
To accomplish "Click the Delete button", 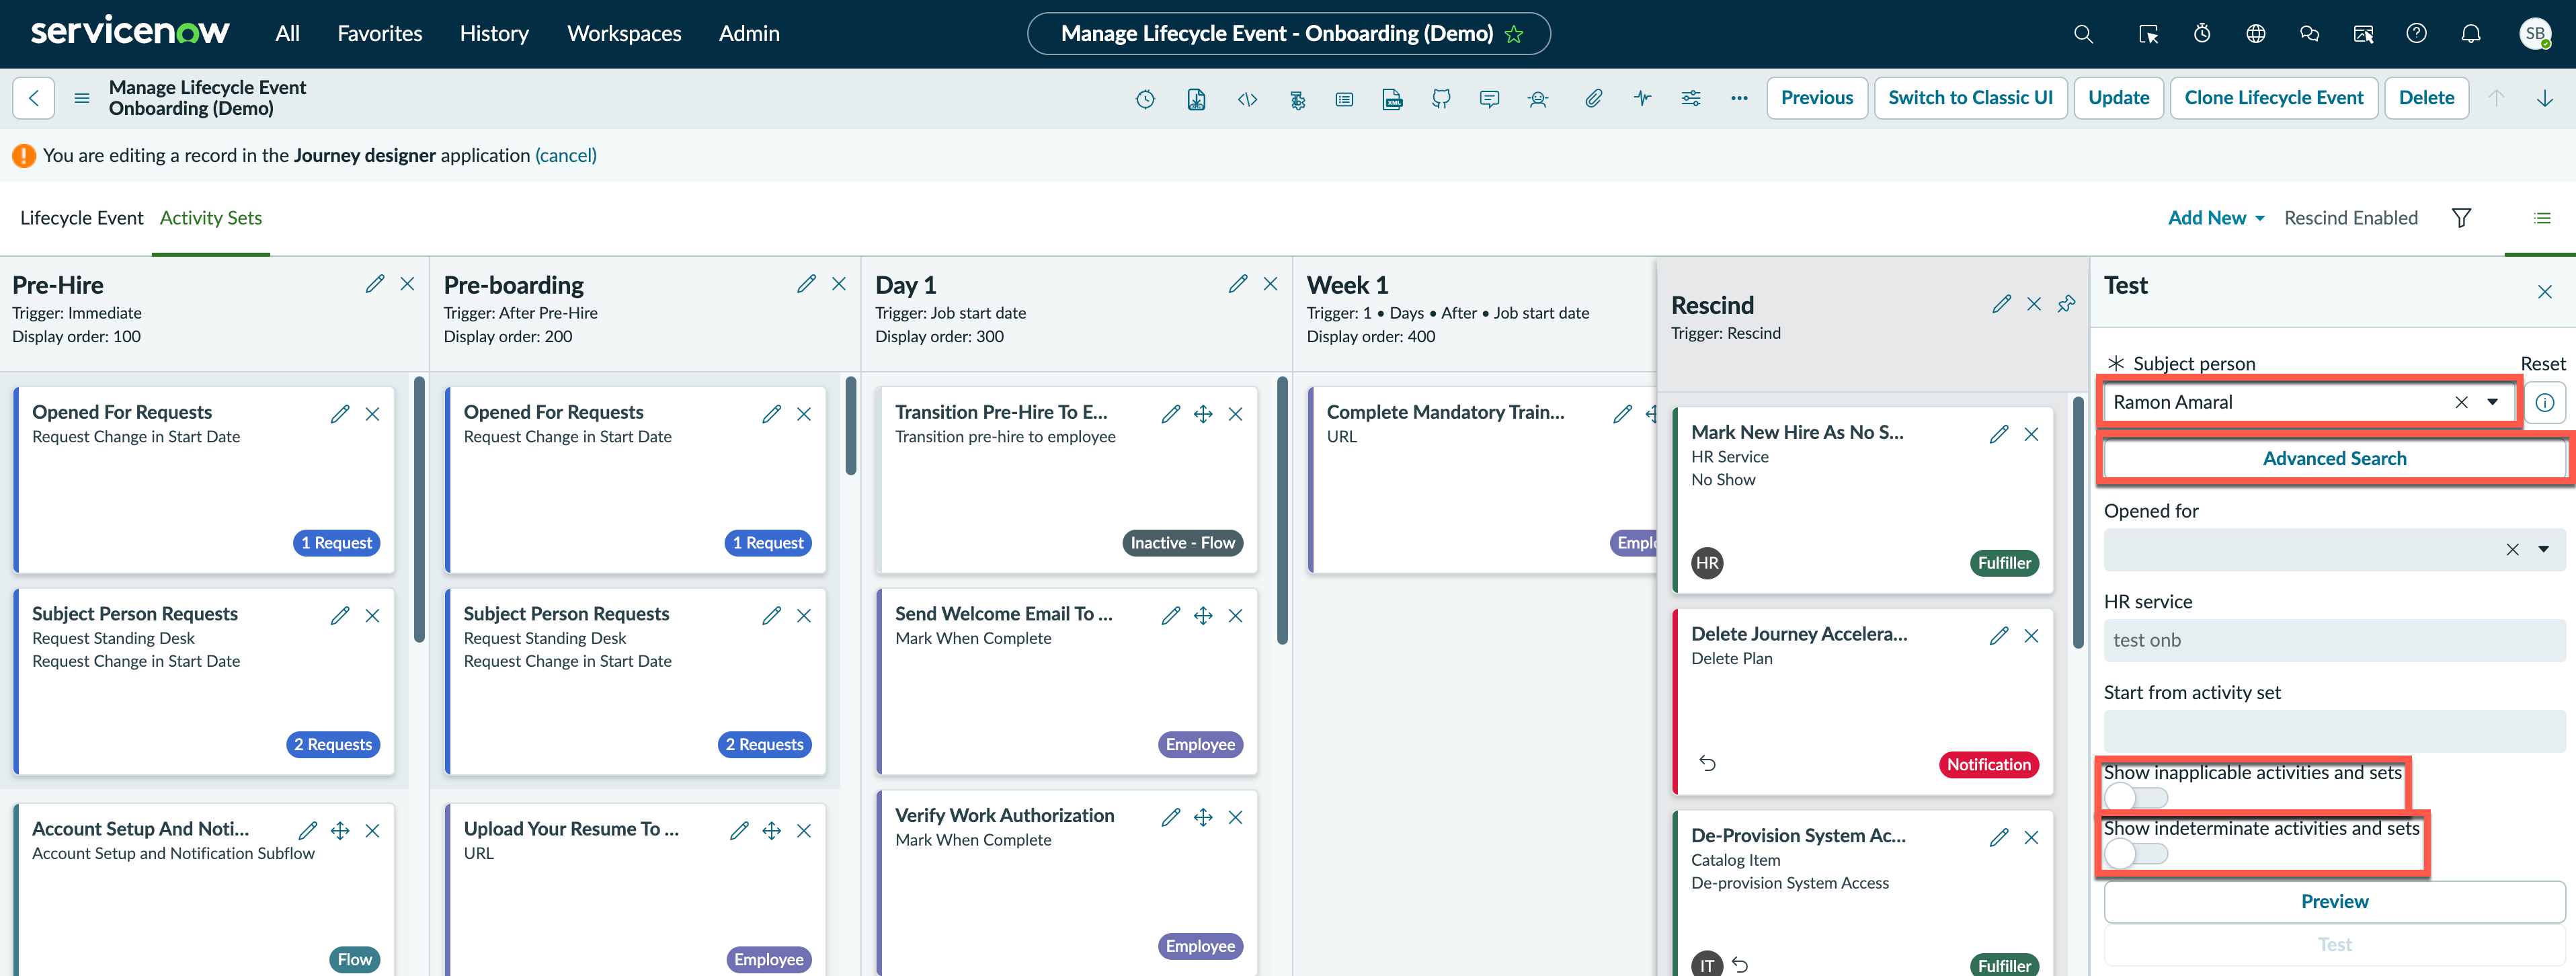I will (2426, 98).
